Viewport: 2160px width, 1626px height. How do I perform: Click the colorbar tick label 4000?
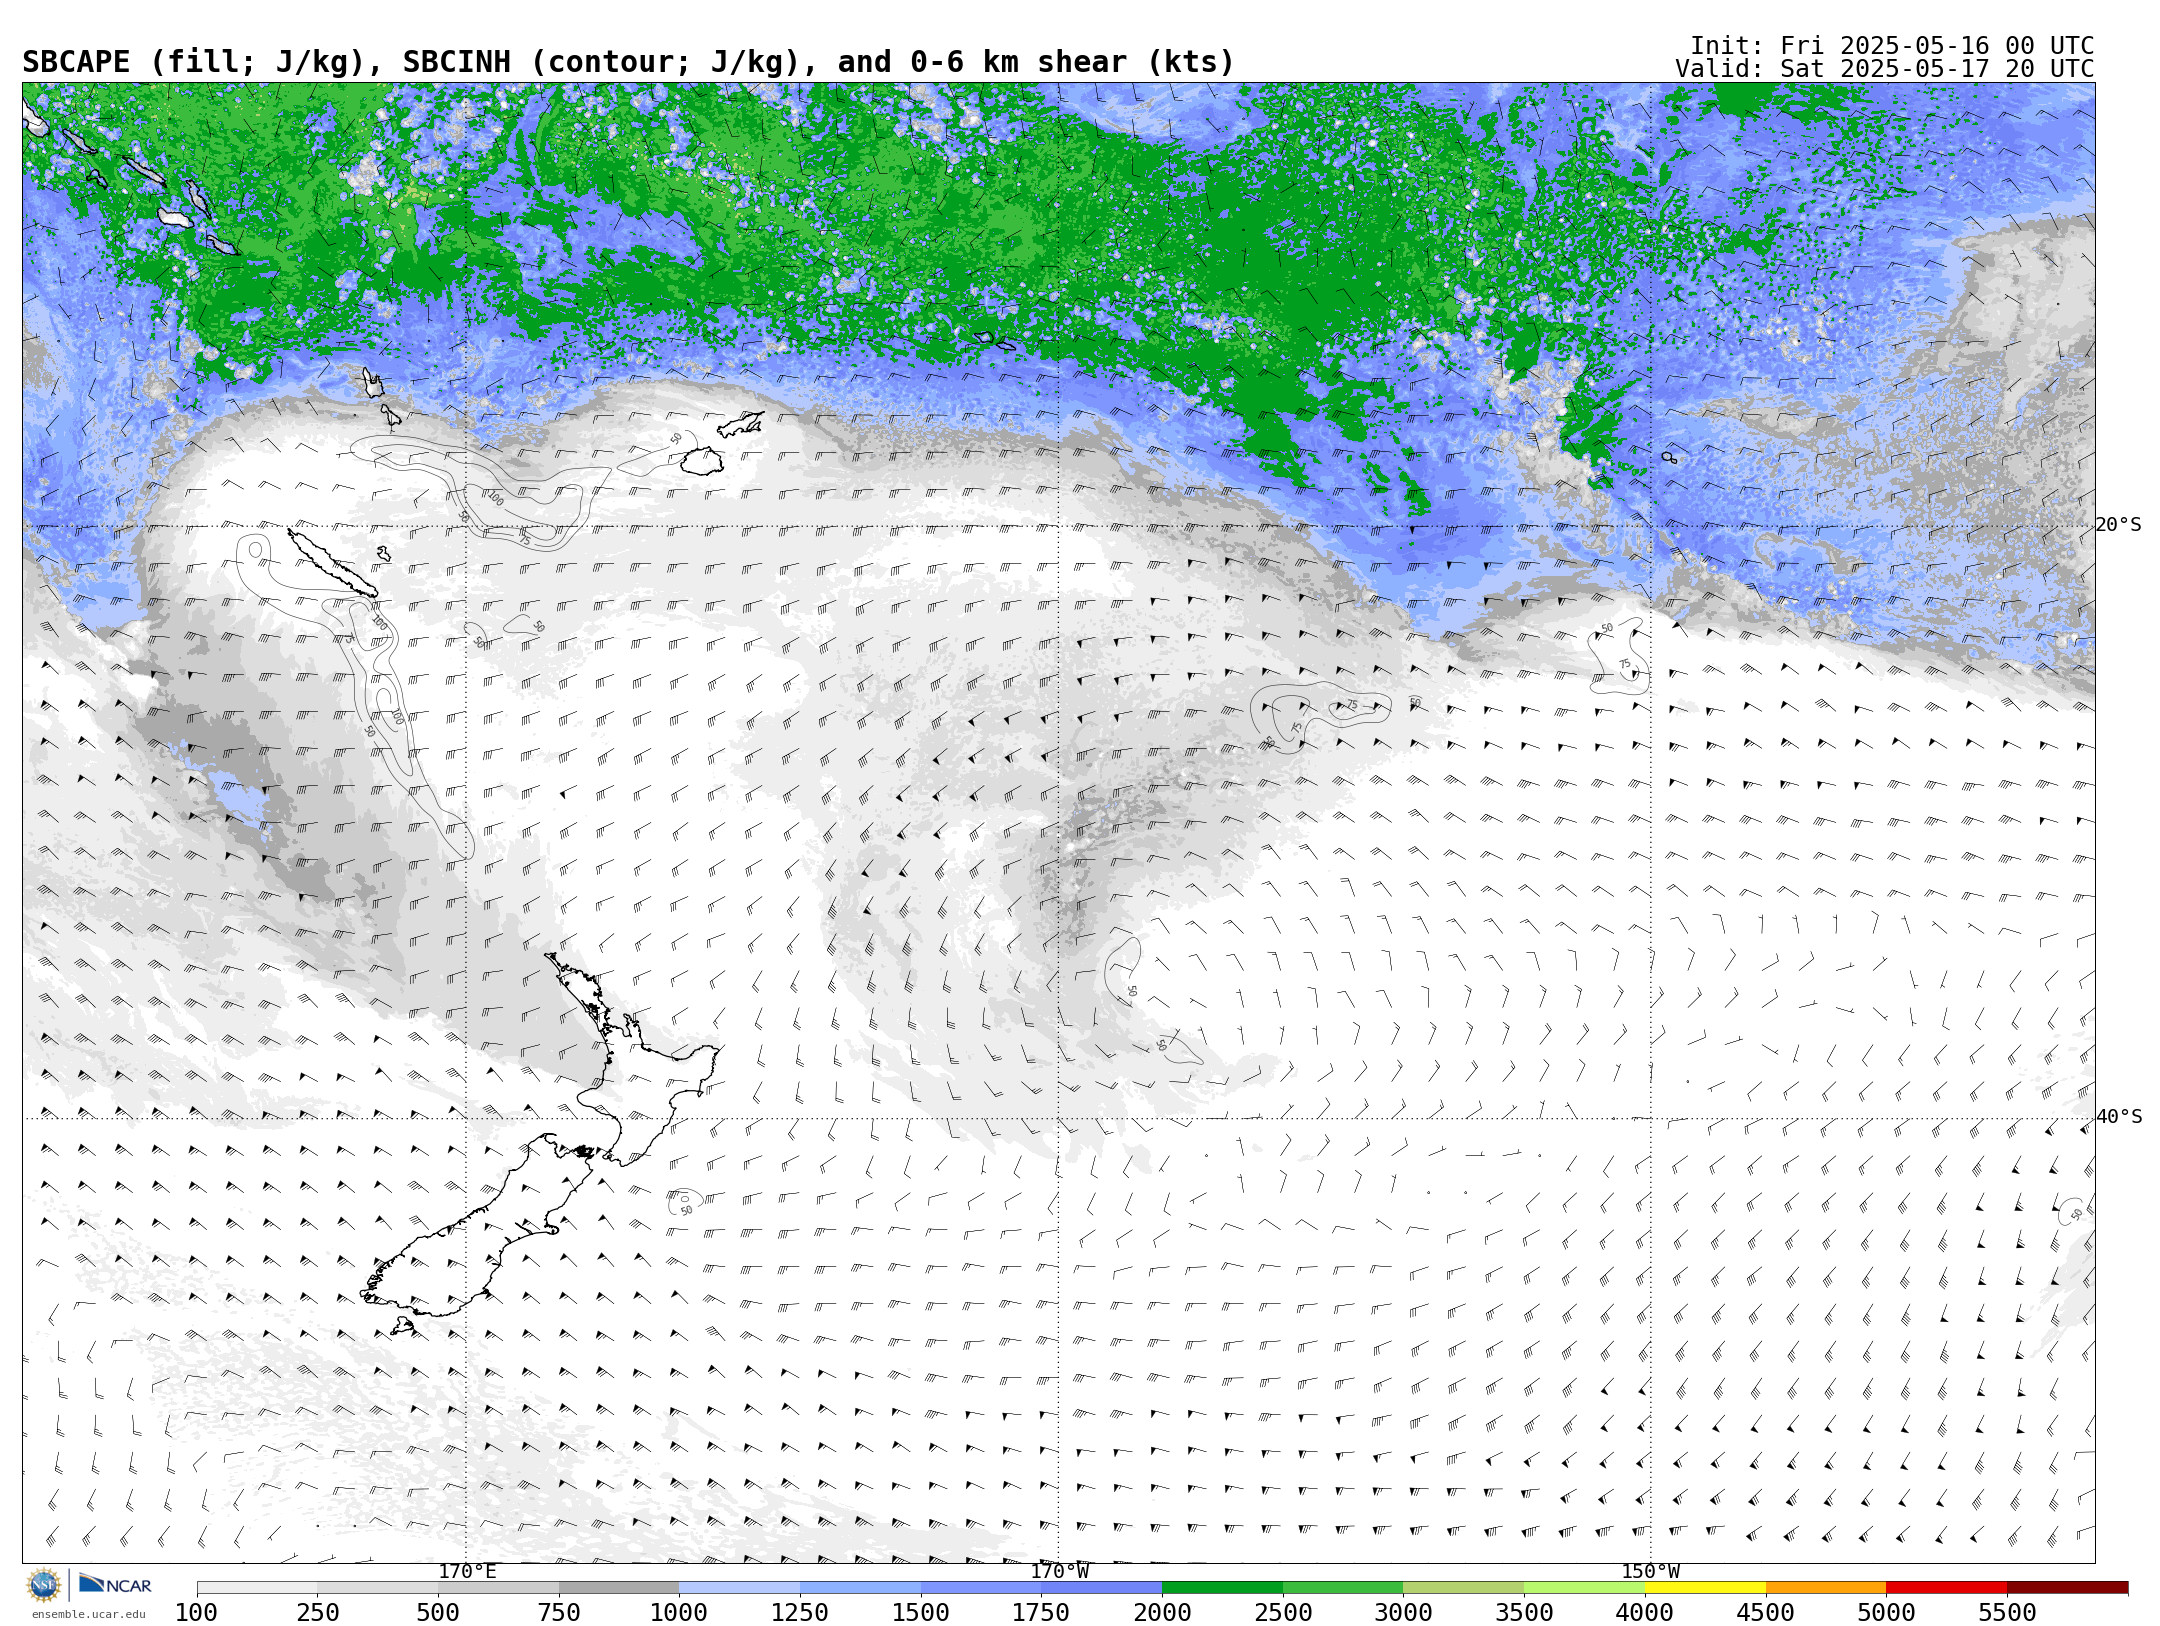point(1645,1613)
